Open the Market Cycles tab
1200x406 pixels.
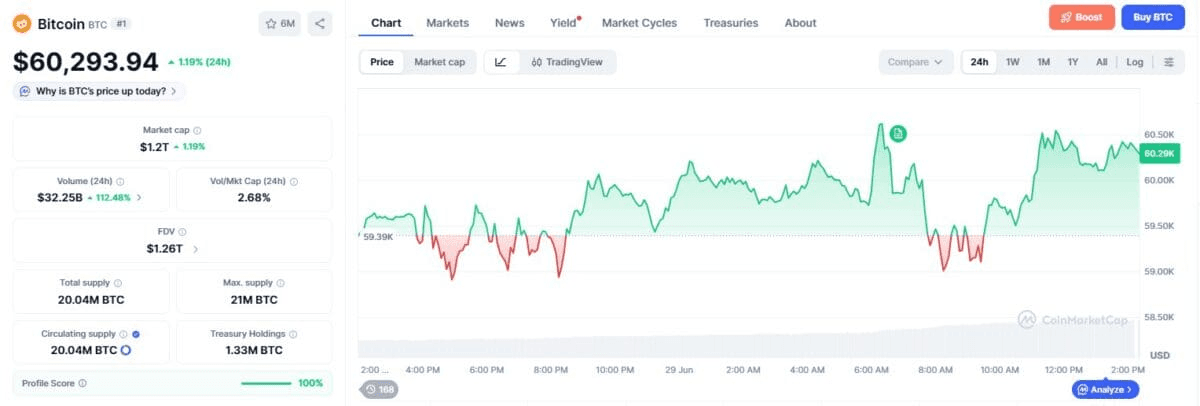639,23
